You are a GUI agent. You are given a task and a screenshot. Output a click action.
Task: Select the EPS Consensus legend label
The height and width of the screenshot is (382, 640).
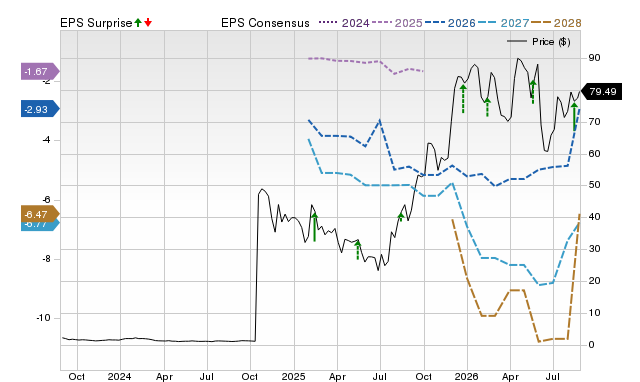(265, 23)
